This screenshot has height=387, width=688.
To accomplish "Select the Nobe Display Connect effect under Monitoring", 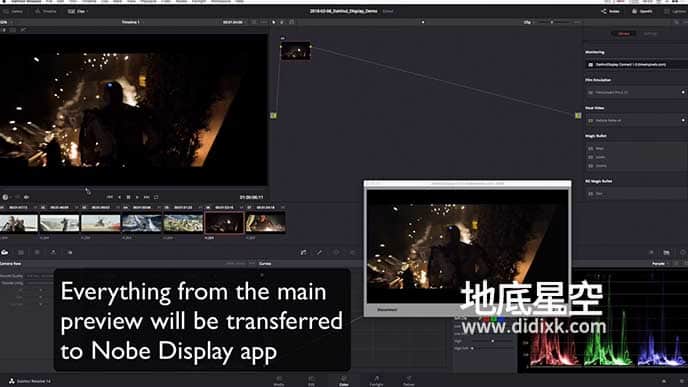I will (637, 64).
